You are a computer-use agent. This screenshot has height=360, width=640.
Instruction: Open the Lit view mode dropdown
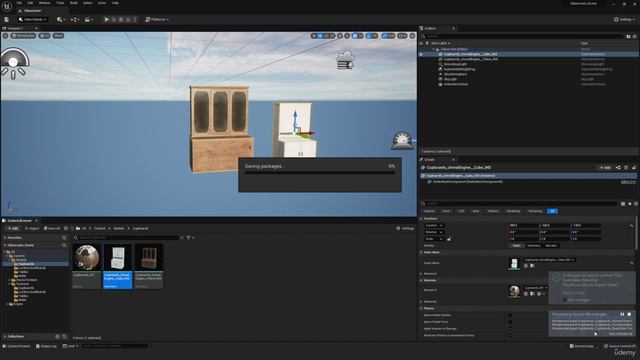(x=44, y=36)
